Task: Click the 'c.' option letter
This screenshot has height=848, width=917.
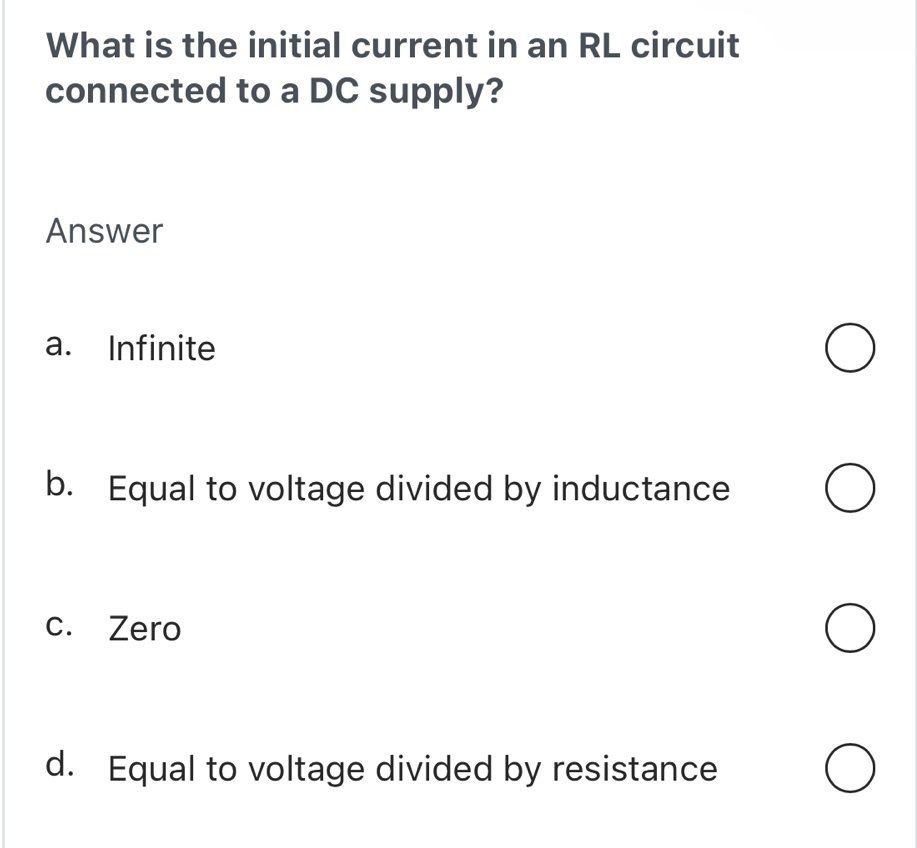Action: 60,627
